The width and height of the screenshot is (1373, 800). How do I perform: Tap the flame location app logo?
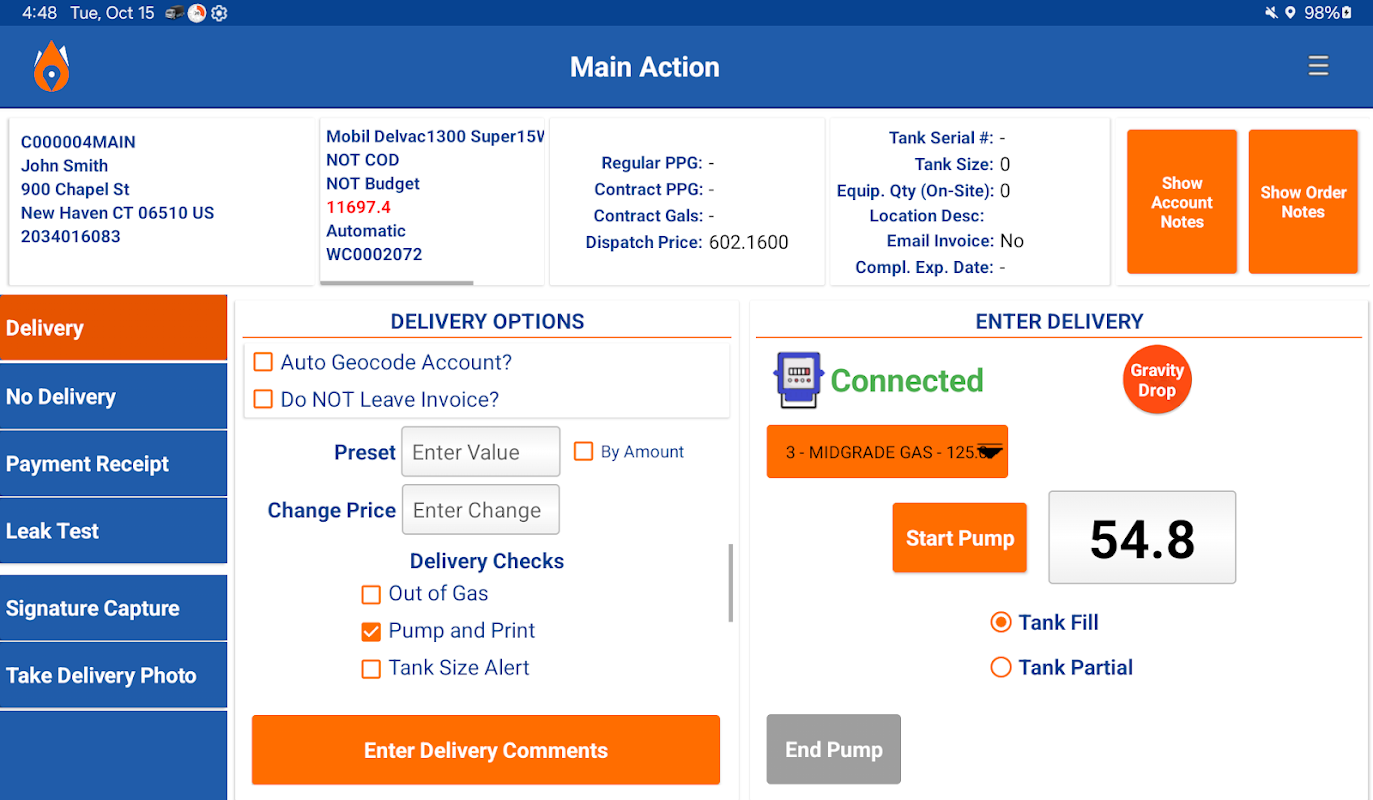pos(51,67)
